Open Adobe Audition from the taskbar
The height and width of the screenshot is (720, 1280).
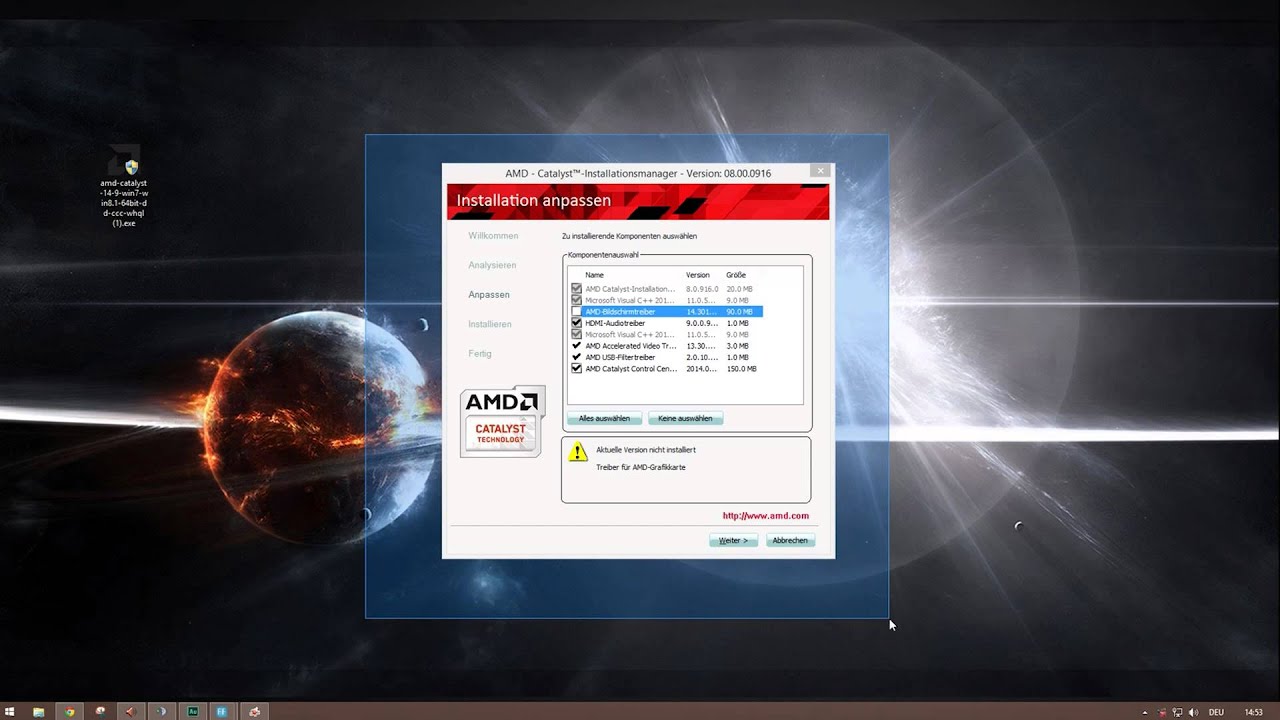(192, 712)
